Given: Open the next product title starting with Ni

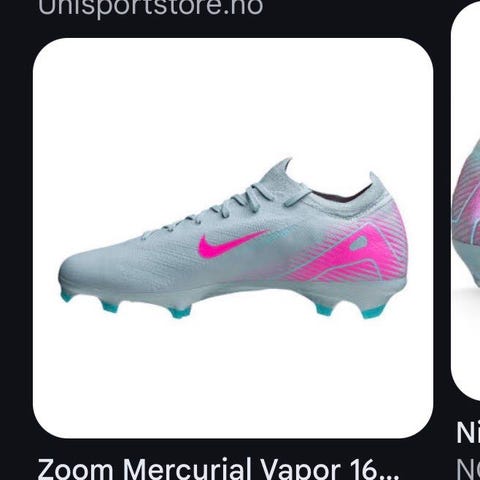Looking at the screenshot, I should (468, 433).
